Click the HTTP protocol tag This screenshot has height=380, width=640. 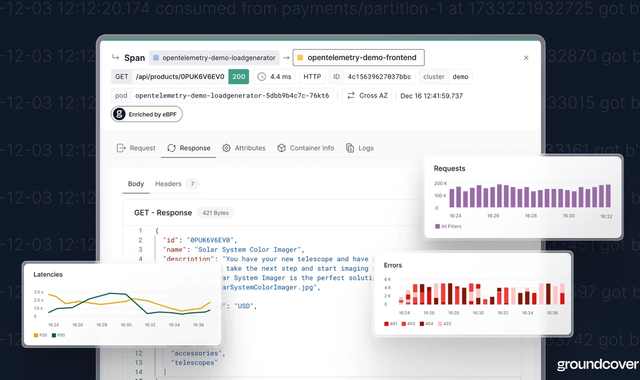coord(312,77)
